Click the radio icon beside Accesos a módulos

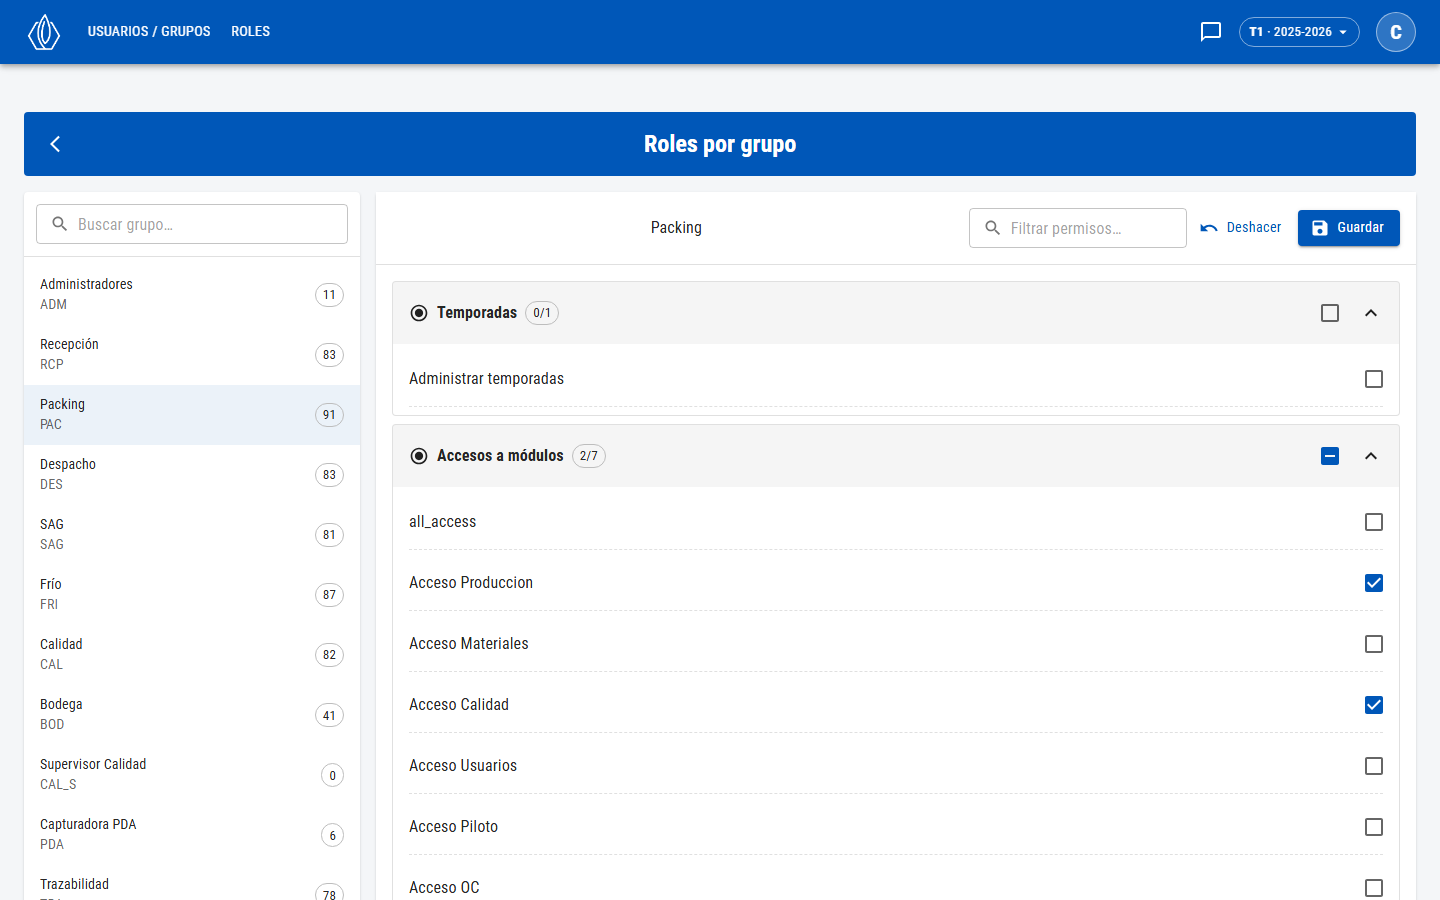click(419, 456)
